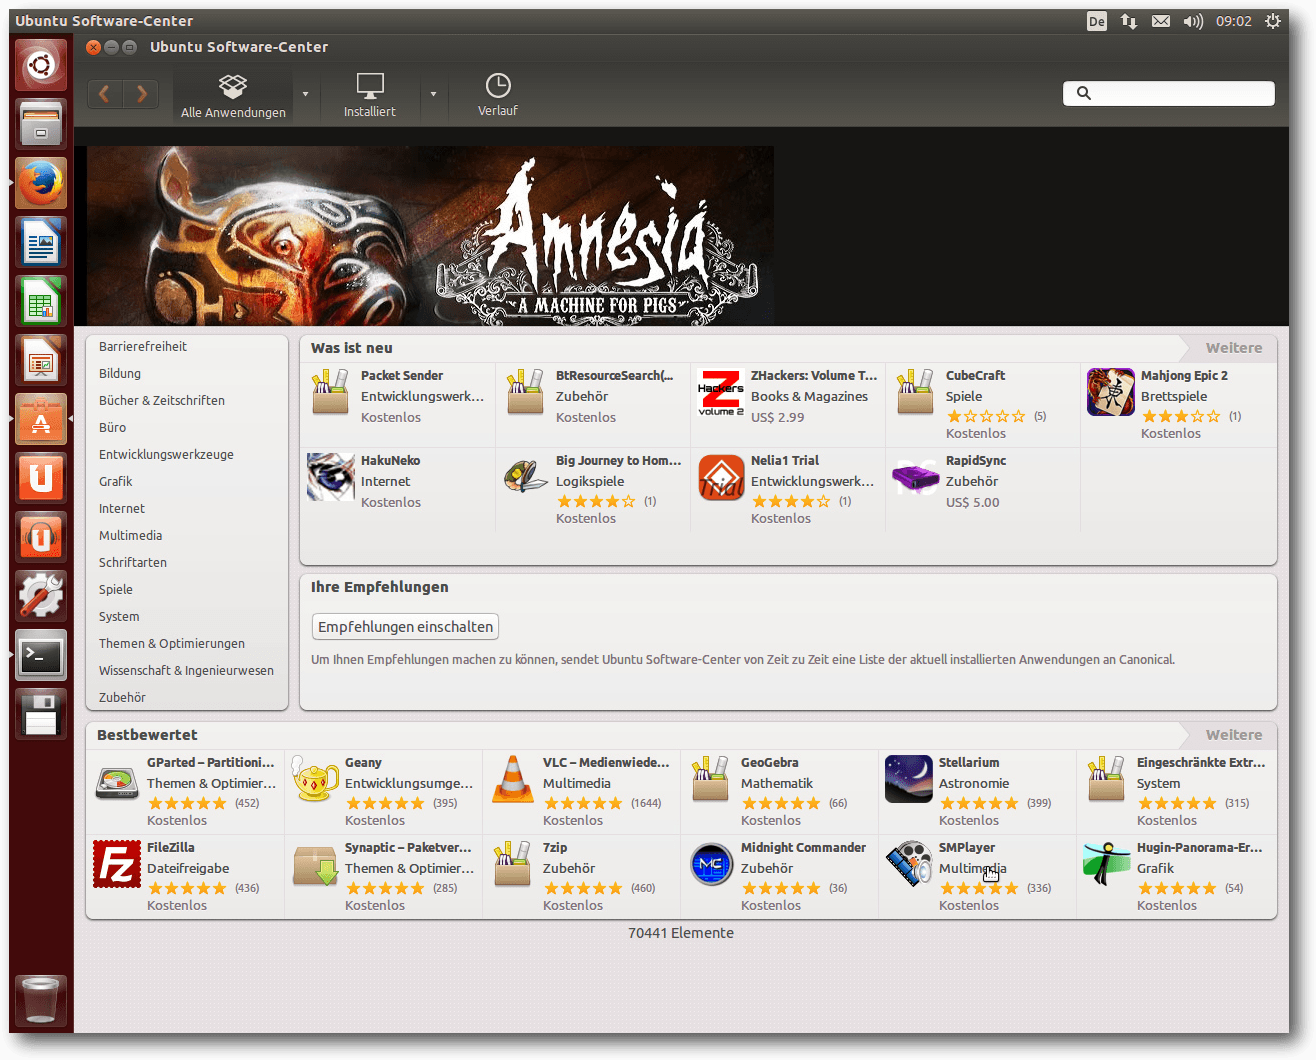Image resolution: width=1316 pixels, height=1060 pixels.
Task: Open the ZHackers Volume icon
Action: tap(720, 392)
